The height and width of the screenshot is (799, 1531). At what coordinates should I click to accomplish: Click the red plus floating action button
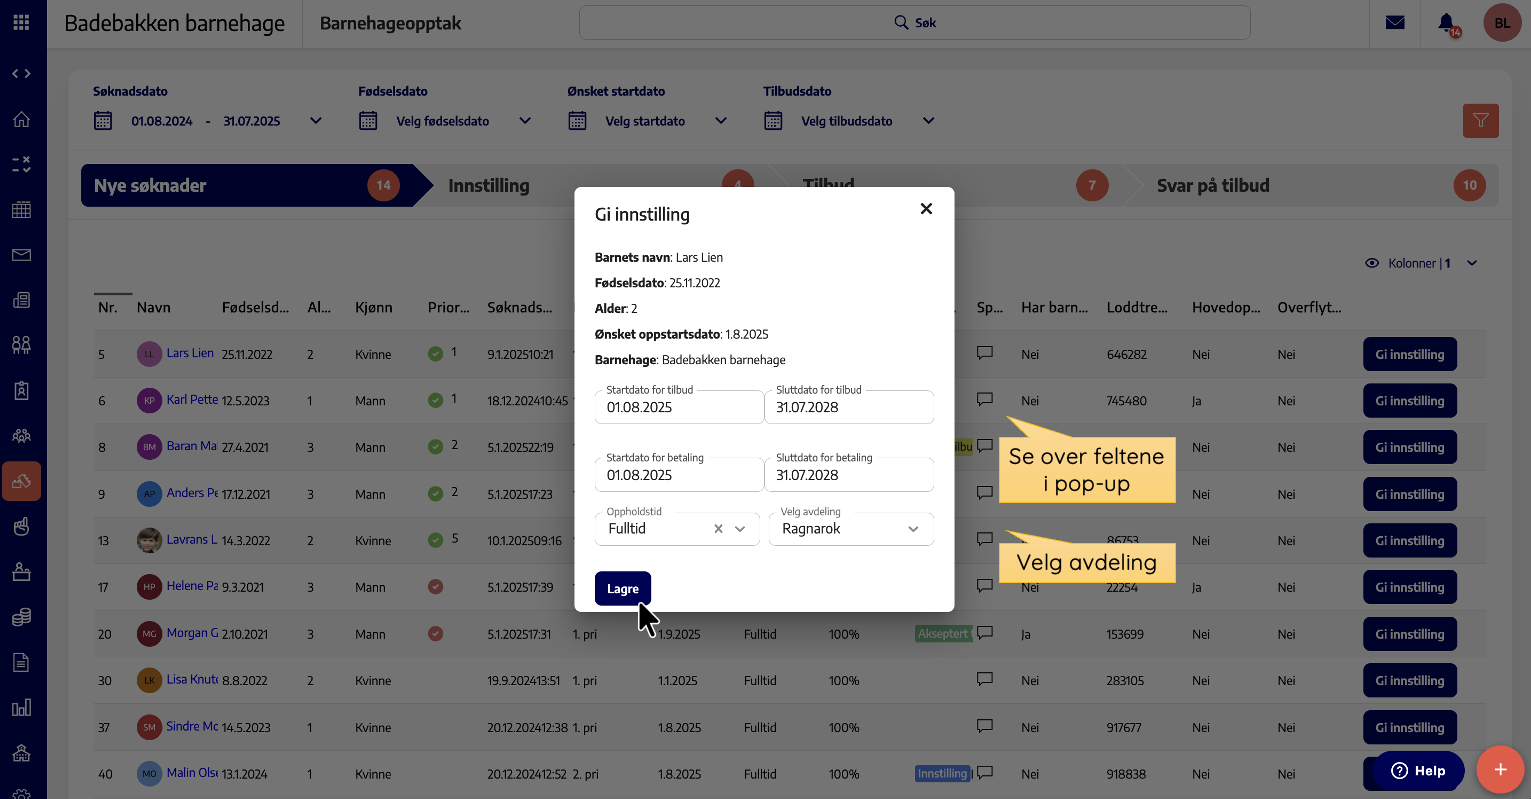point(1500,769)
